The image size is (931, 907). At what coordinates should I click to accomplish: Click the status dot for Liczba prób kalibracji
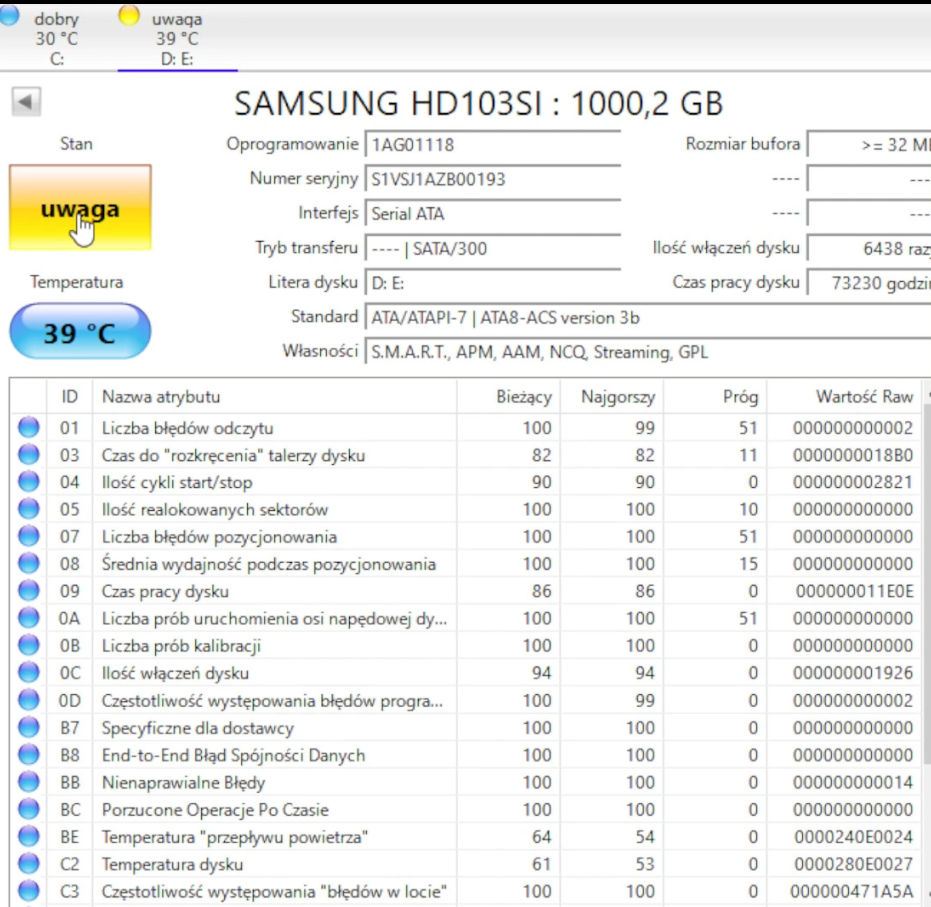coord(28,645)
